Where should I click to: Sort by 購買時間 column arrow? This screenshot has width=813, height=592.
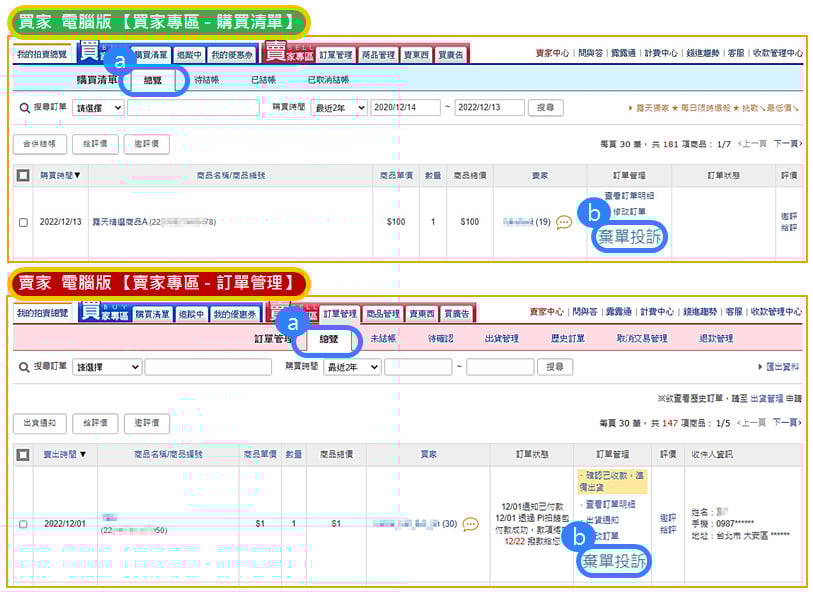point(78,175)
